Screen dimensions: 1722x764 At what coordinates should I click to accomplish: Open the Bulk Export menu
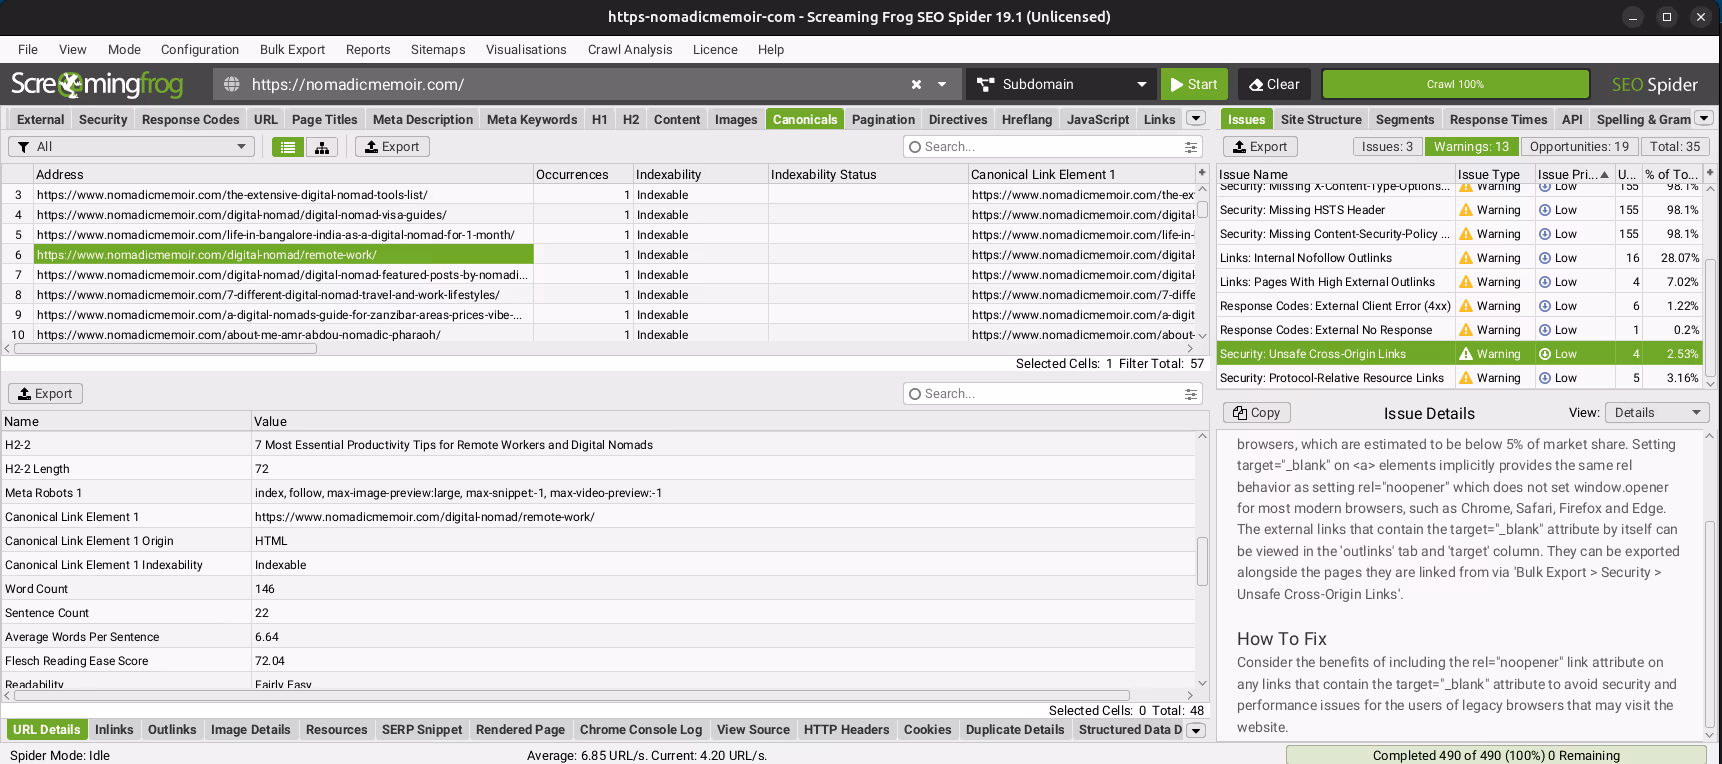point(292,49)
